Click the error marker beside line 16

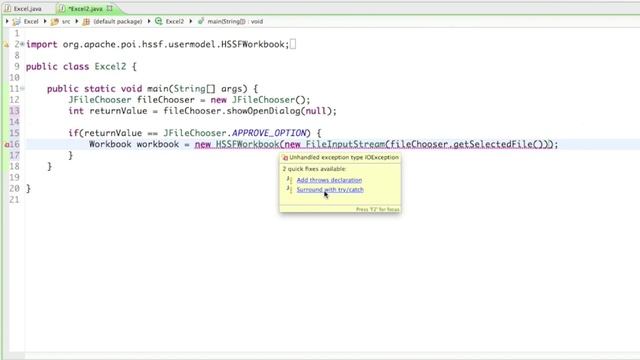(7, 144)
